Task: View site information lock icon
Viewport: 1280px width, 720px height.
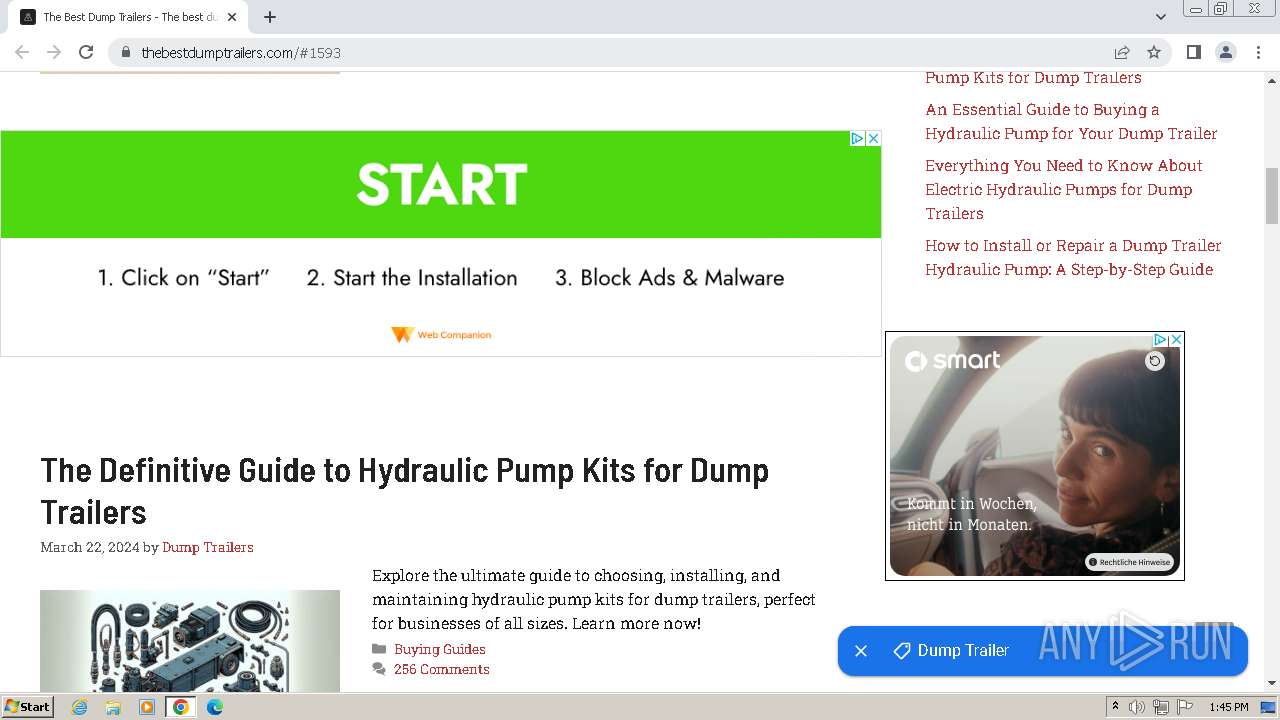Action: click(126, 52)
